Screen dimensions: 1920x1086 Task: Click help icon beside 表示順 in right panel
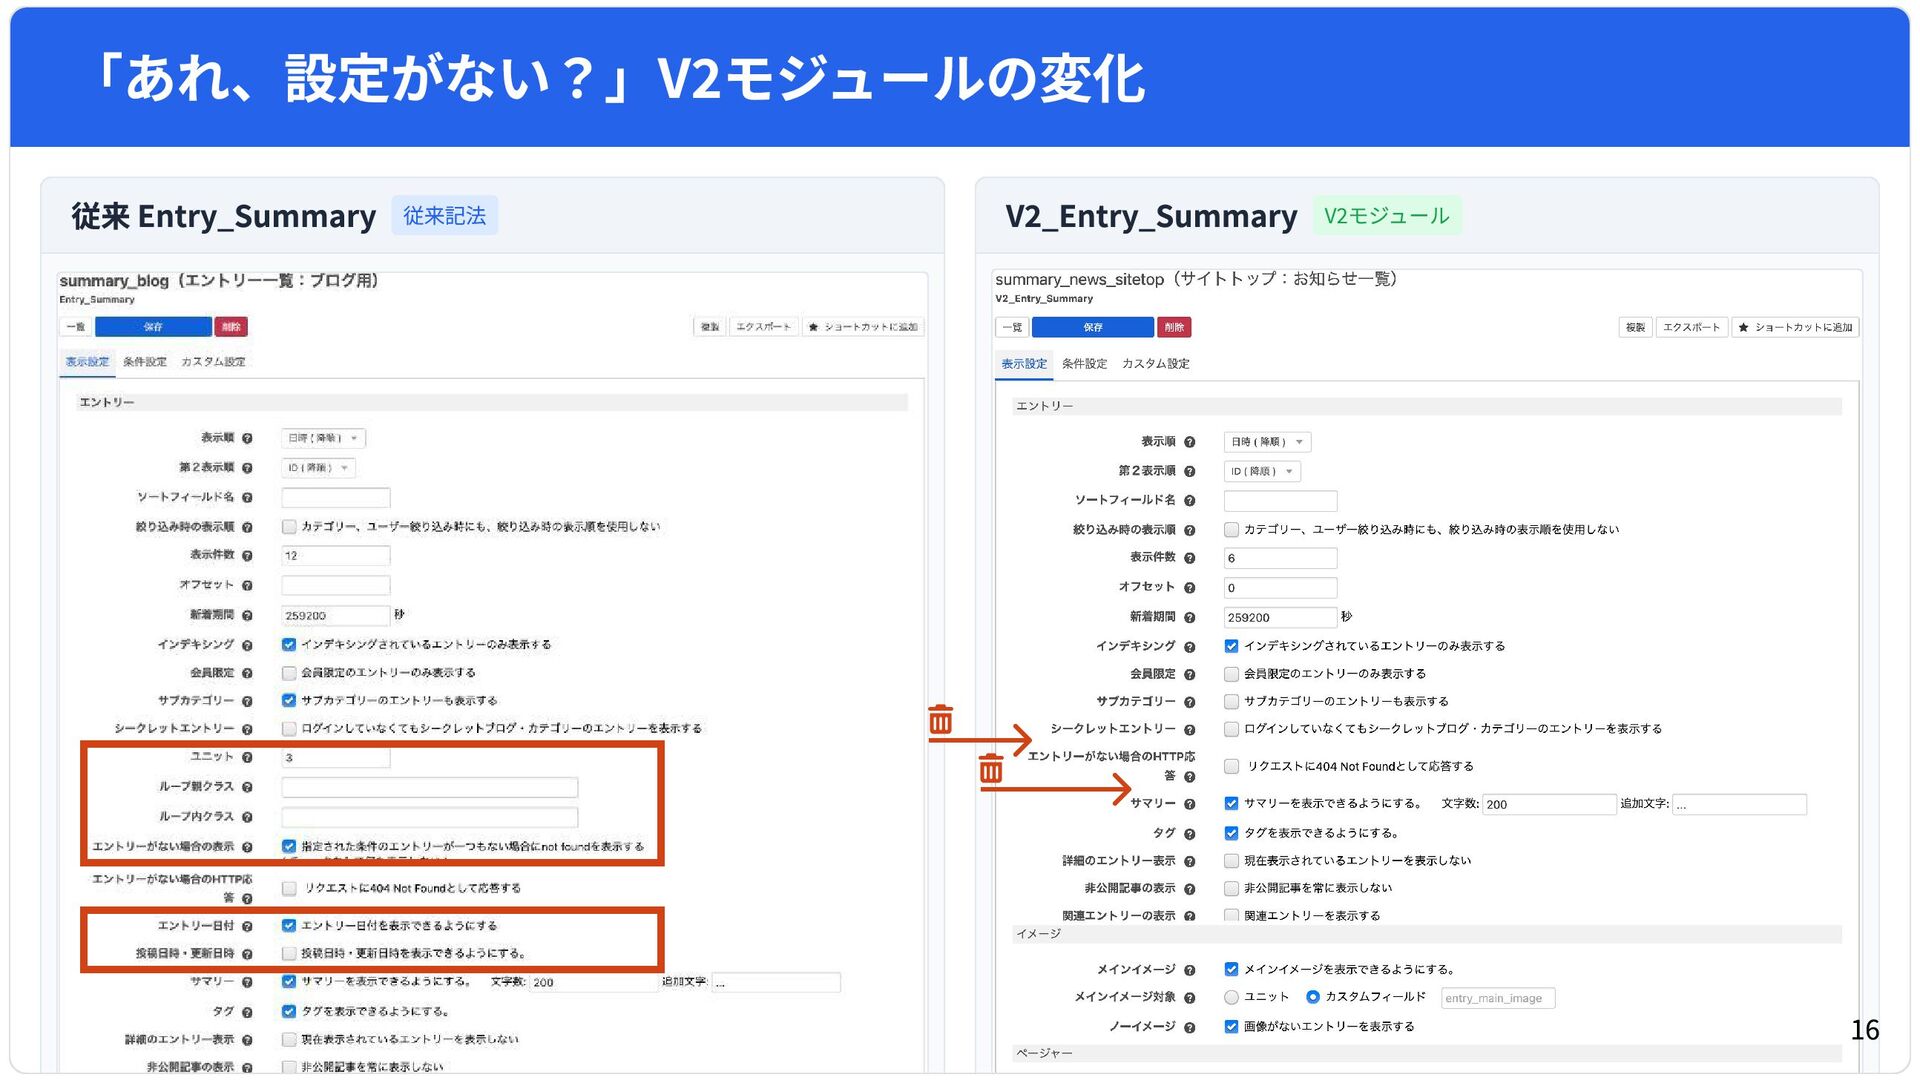click(1190, 442)
